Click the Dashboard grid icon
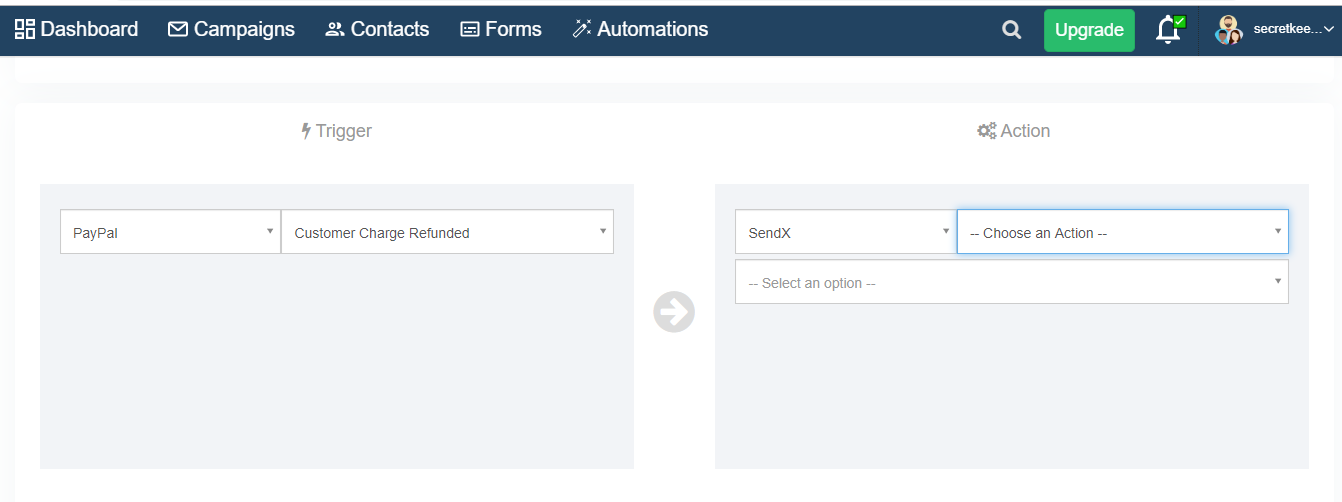1342x502 pixels. [x=25, y=29]
